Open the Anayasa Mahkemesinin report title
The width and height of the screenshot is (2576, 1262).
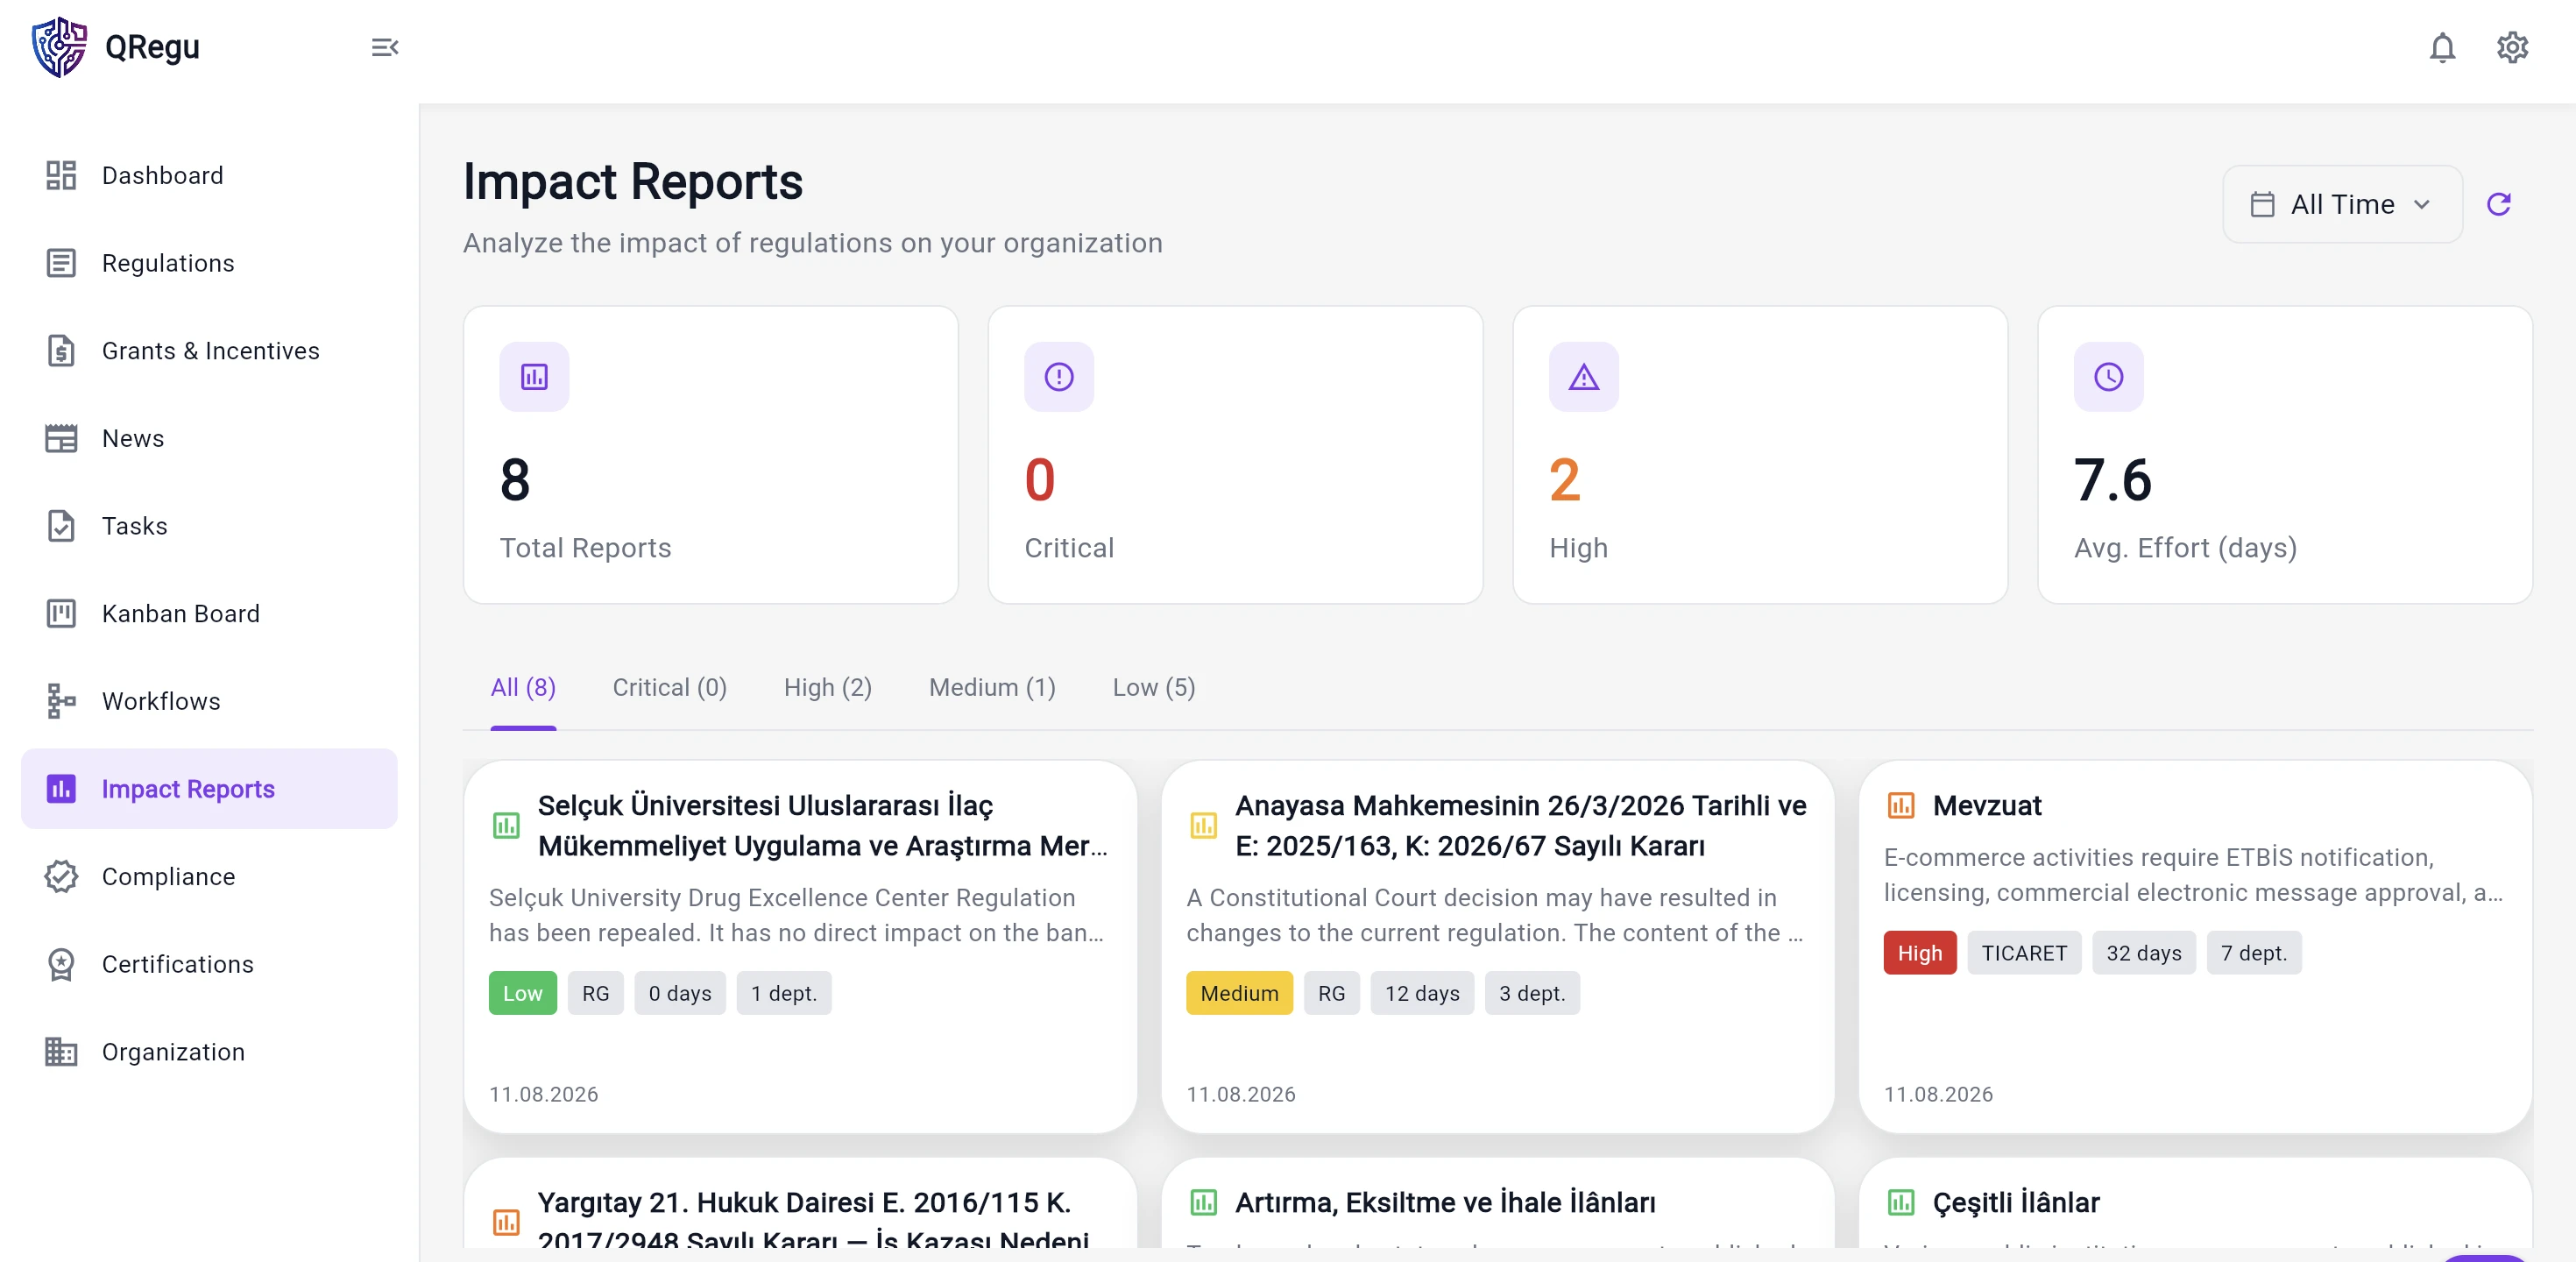coord(1520,825)
